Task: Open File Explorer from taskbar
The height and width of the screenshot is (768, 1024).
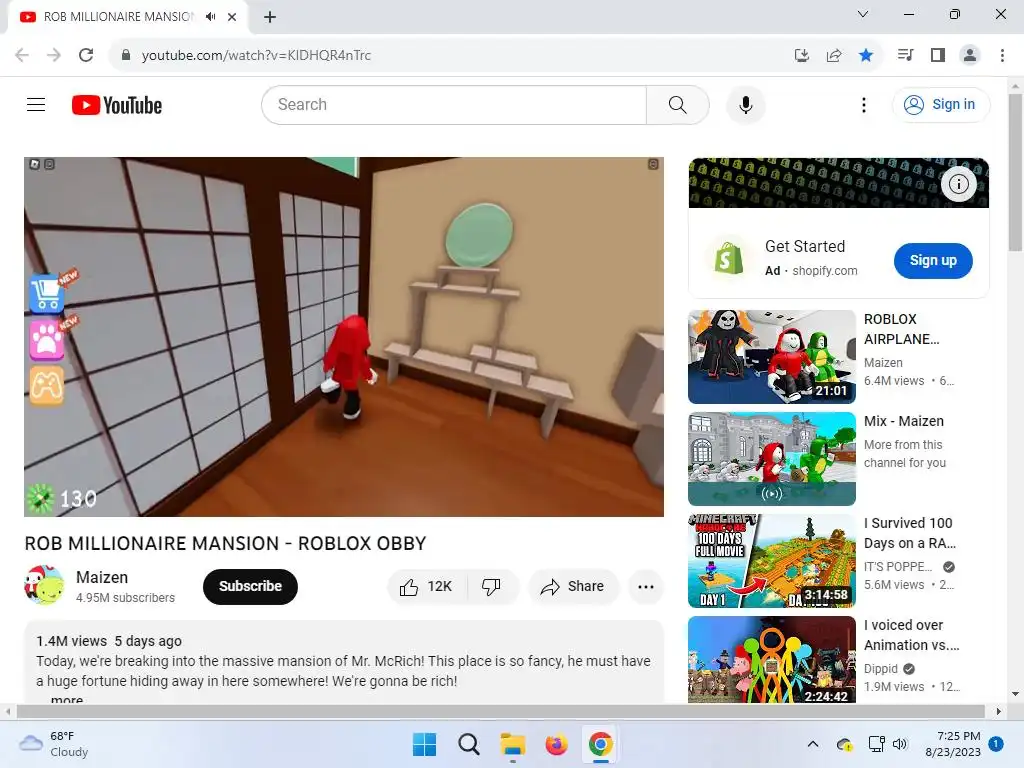Action: click(x=513, y=744)
